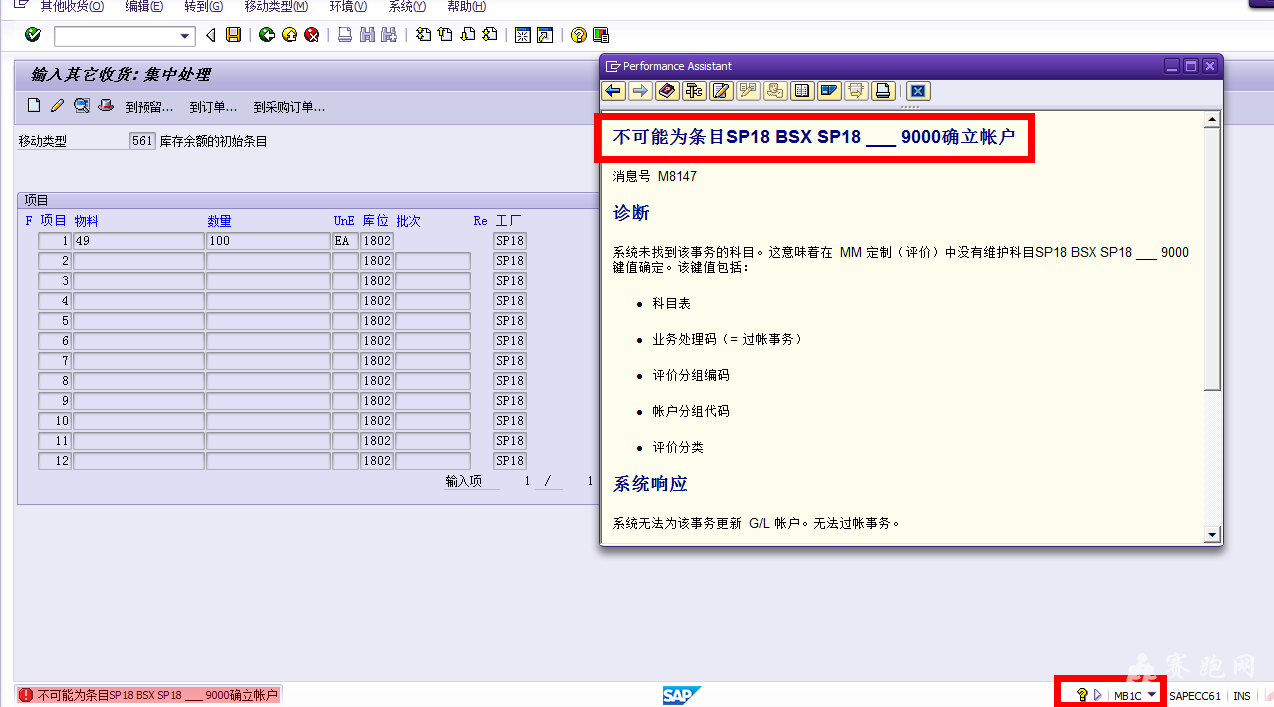Click plant field SP18 in row 1

click(510, 241)
